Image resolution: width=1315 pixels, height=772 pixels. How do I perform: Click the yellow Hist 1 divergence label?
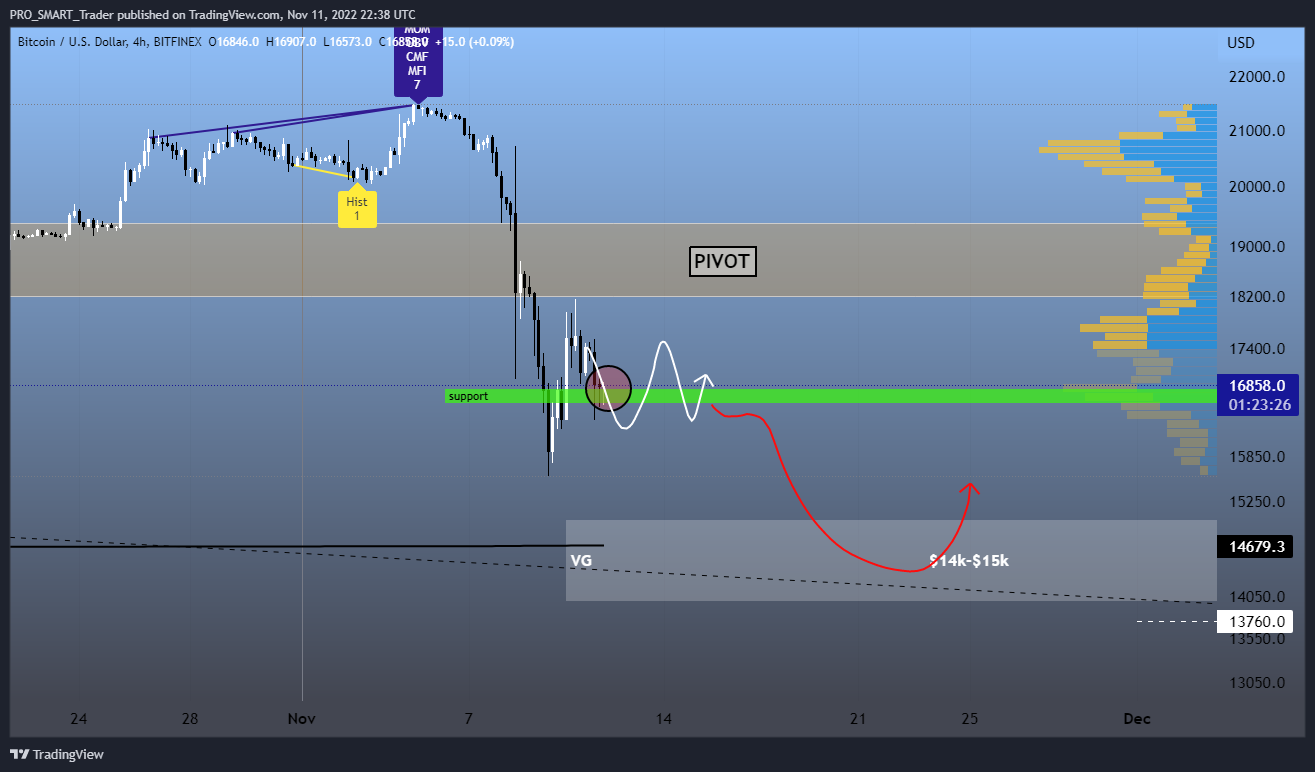point(357,207)
